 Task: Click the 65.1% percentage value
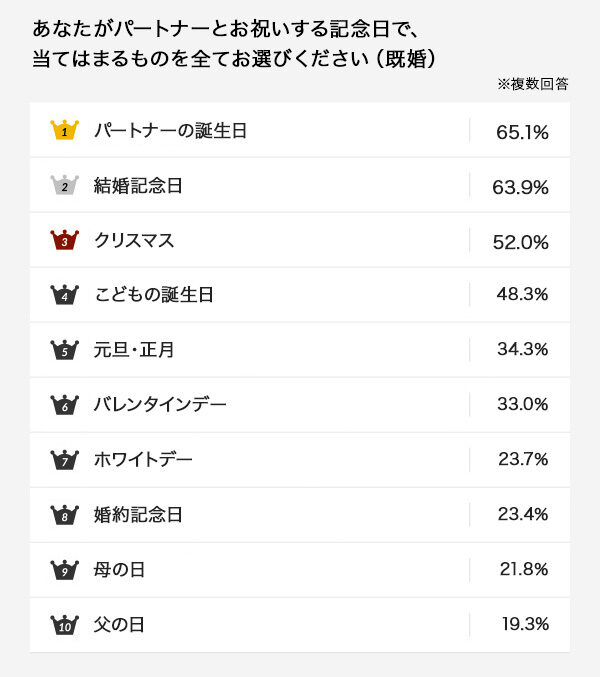tap(522, 131)
